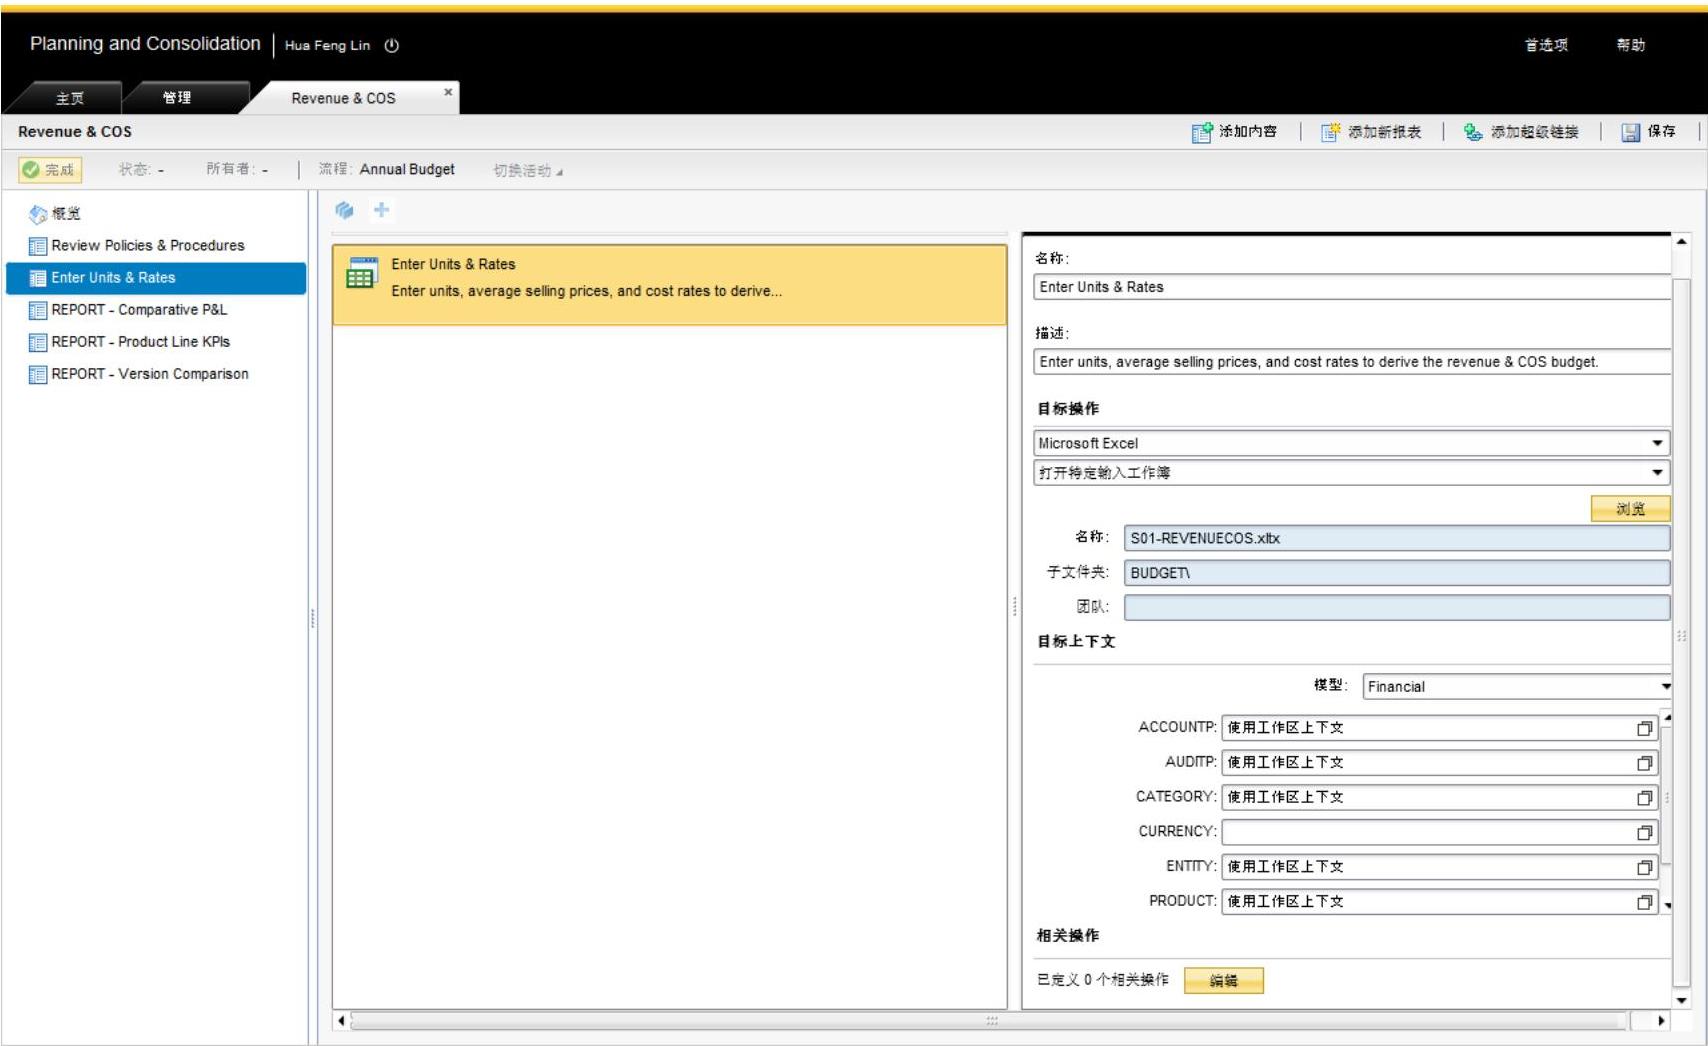Click the 添加内容 label in the toolbar

click(1248, 131)
